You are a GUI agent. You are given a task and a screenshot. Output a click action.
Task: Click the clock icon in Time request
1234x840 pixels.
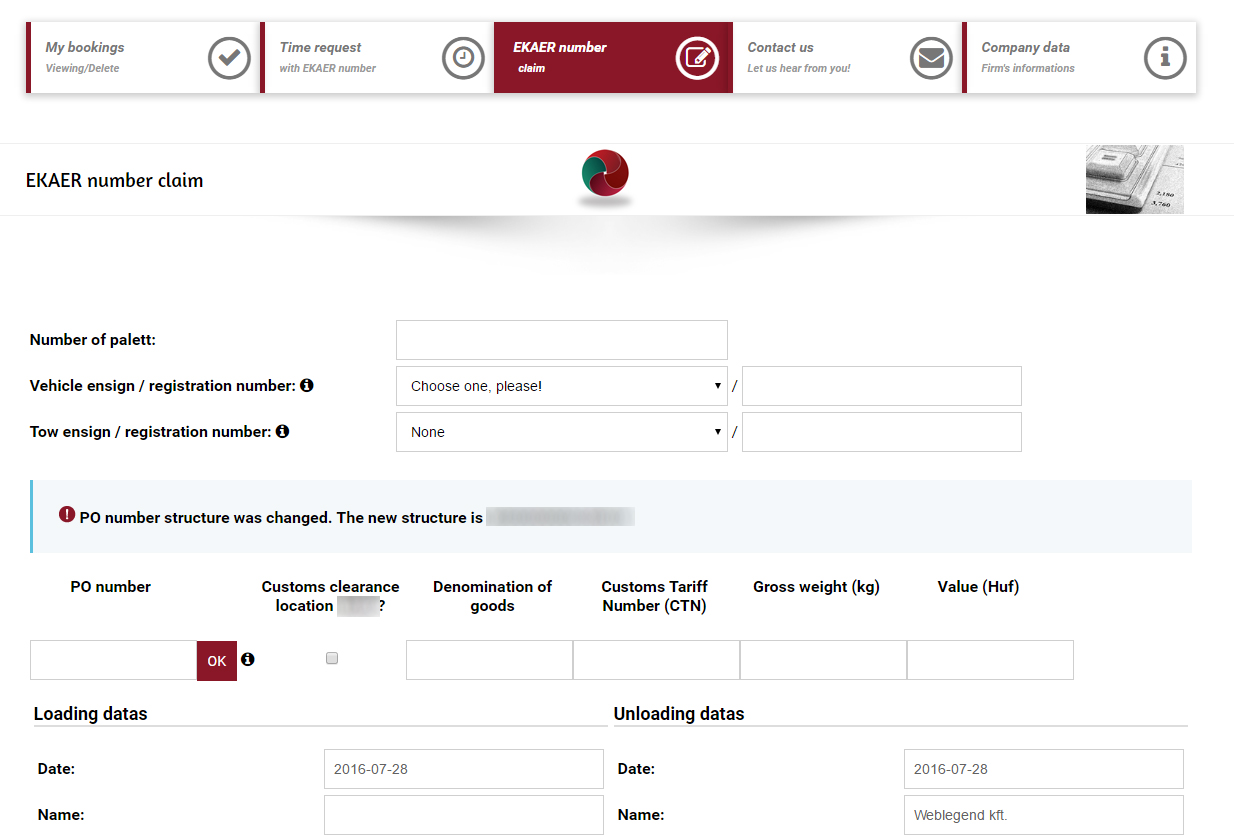click(x=463, y=58)
